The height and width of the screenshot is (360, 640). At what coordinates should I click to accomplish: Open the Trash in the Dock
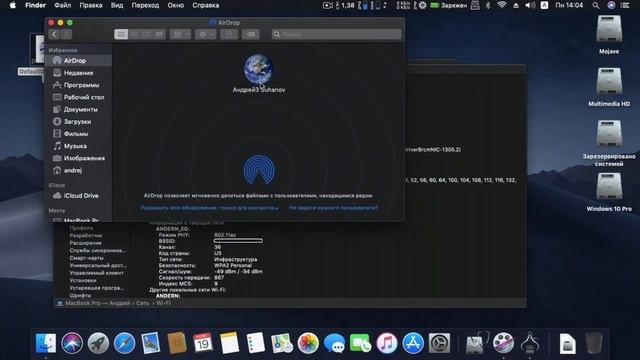pos(594,343)
